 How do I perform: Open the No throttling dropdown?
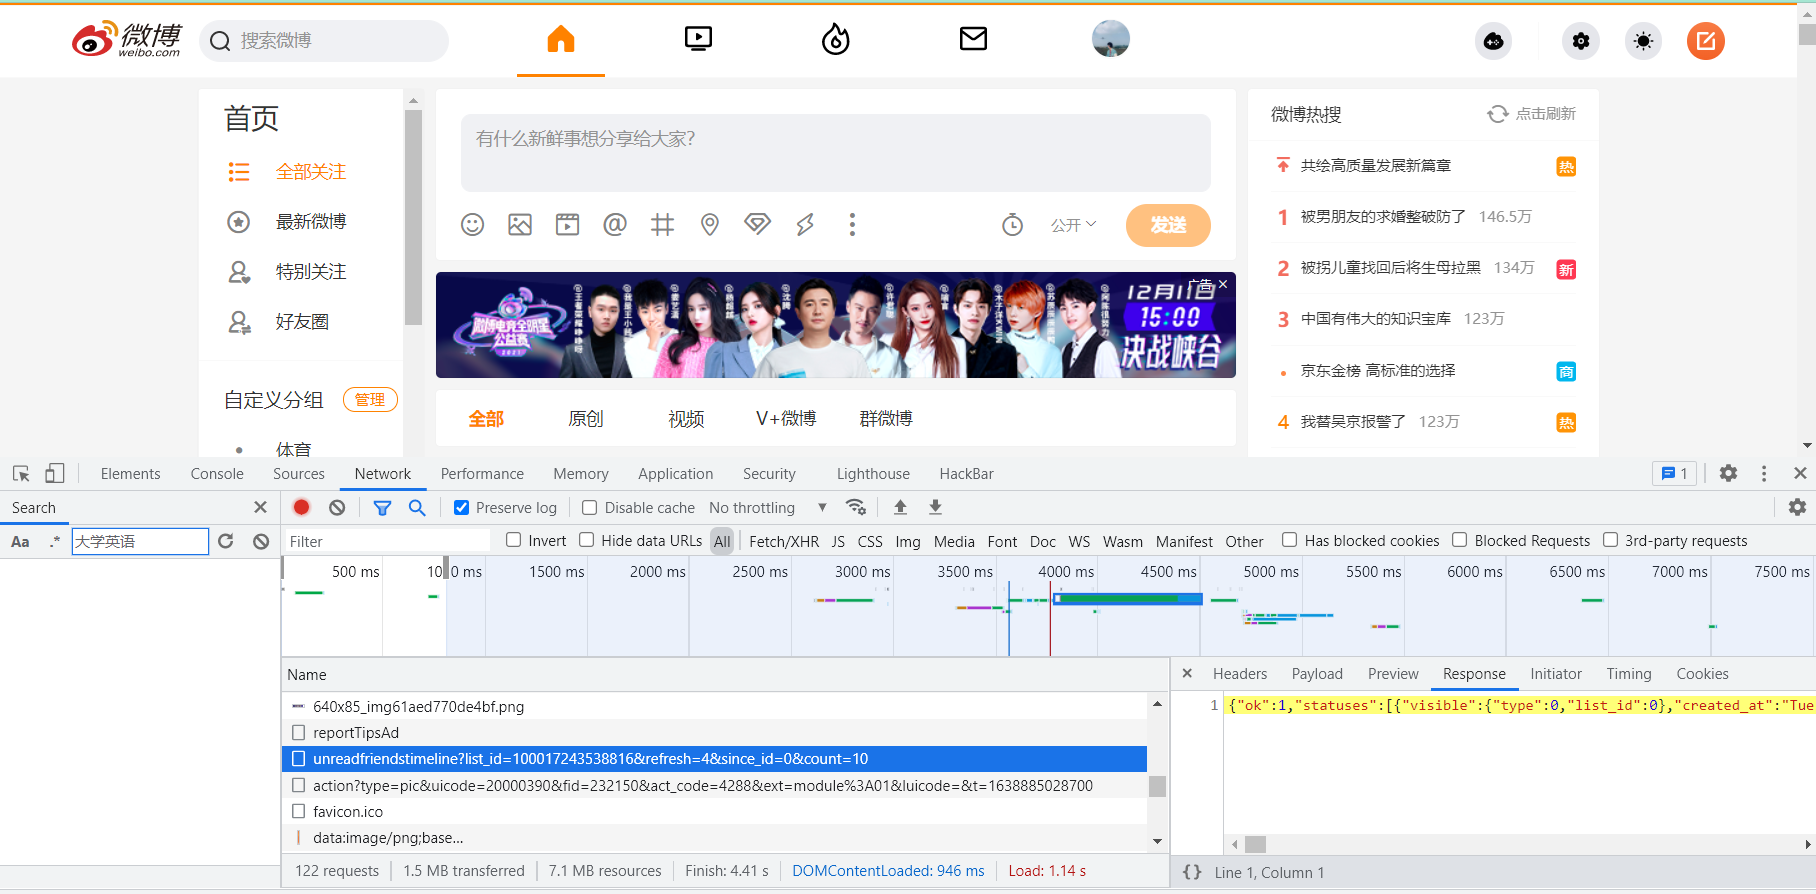[768, 508]
